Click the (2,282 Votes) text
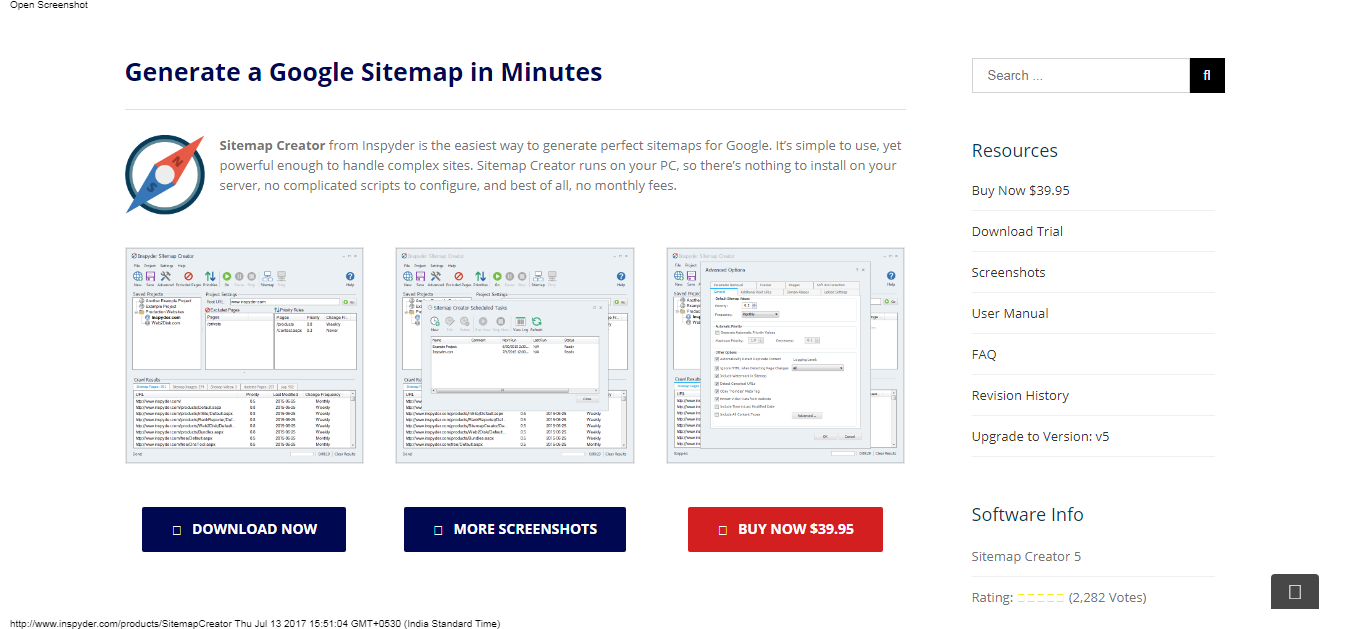1349x629 pixels. pos(1107,598)
